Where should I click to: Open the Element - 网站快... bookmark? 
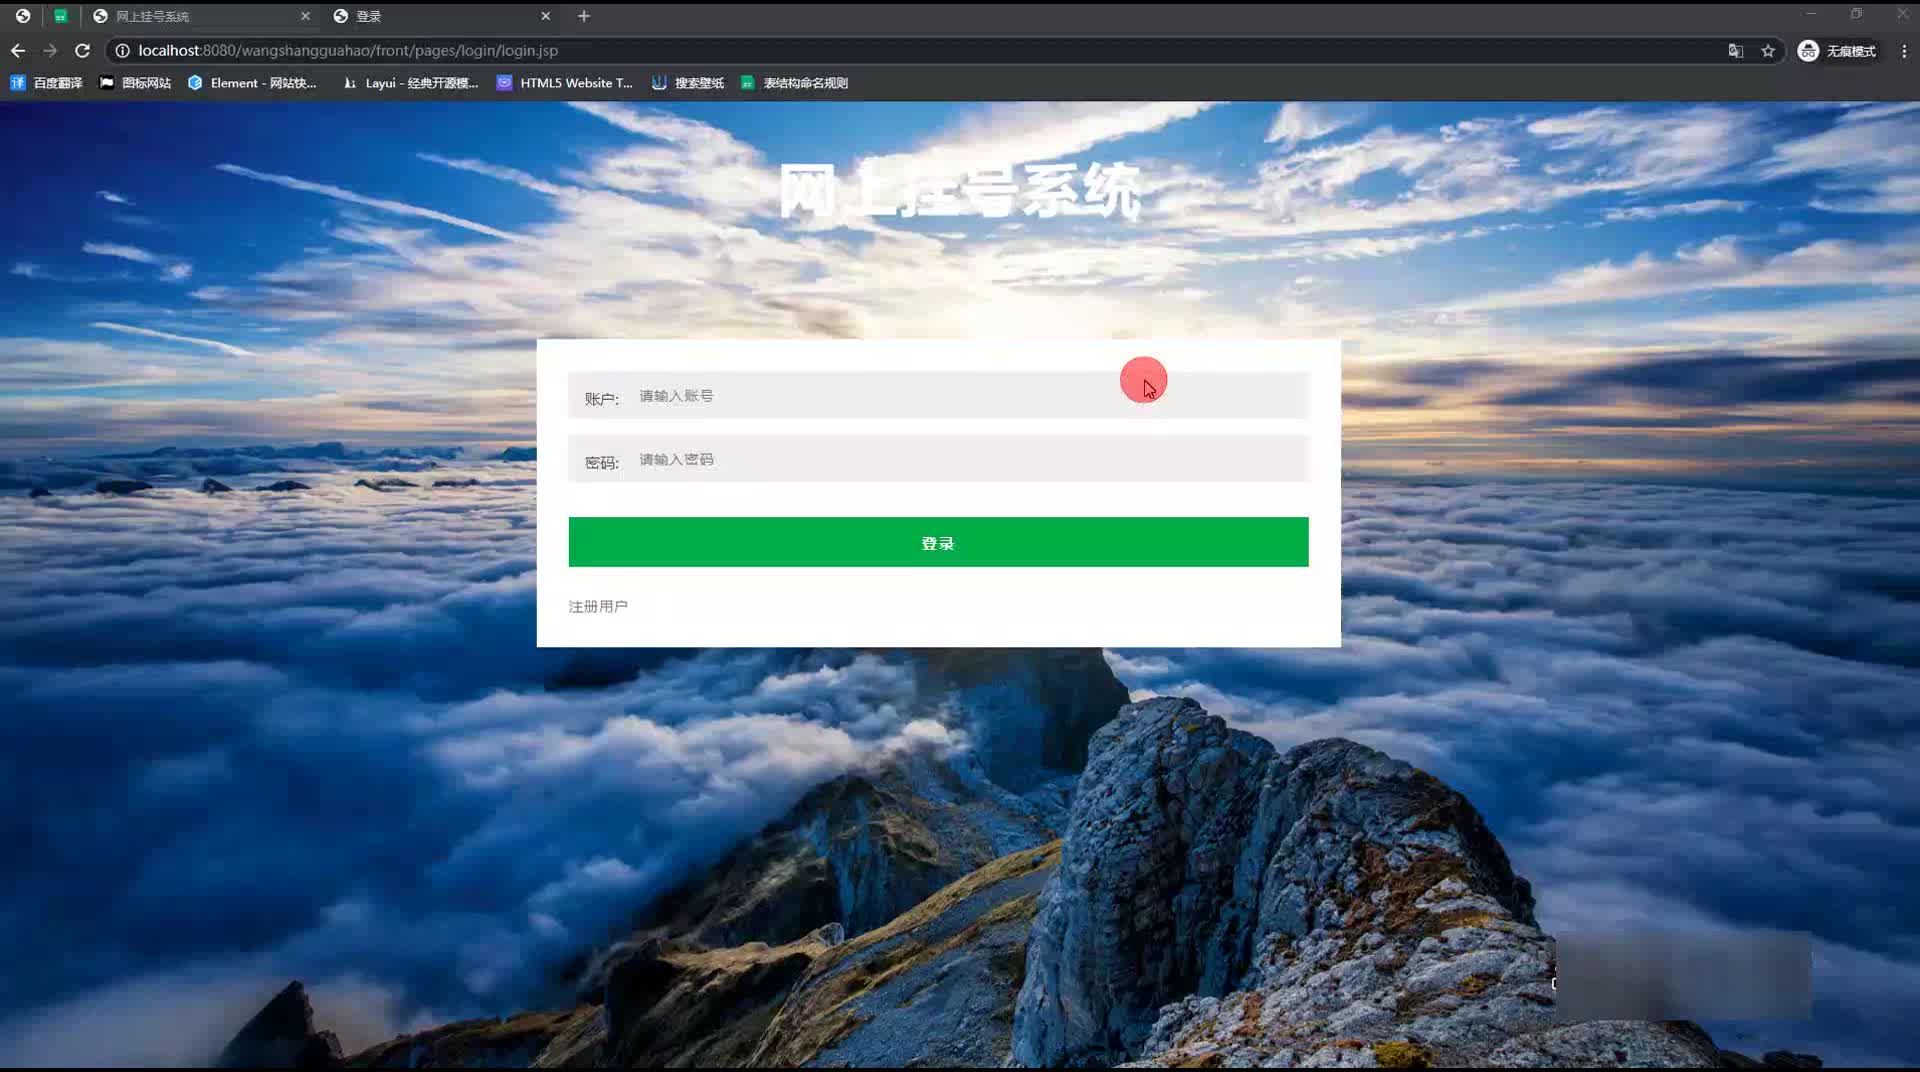[x=252, y=83]
